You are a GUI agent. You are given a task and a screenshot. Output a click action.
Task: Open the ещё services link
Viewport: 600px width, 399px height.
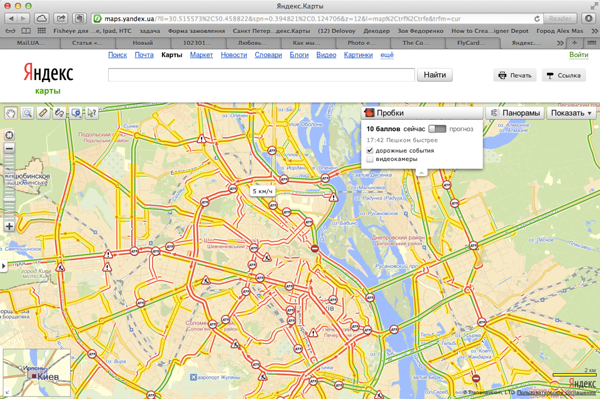click(x=387, y=55)
